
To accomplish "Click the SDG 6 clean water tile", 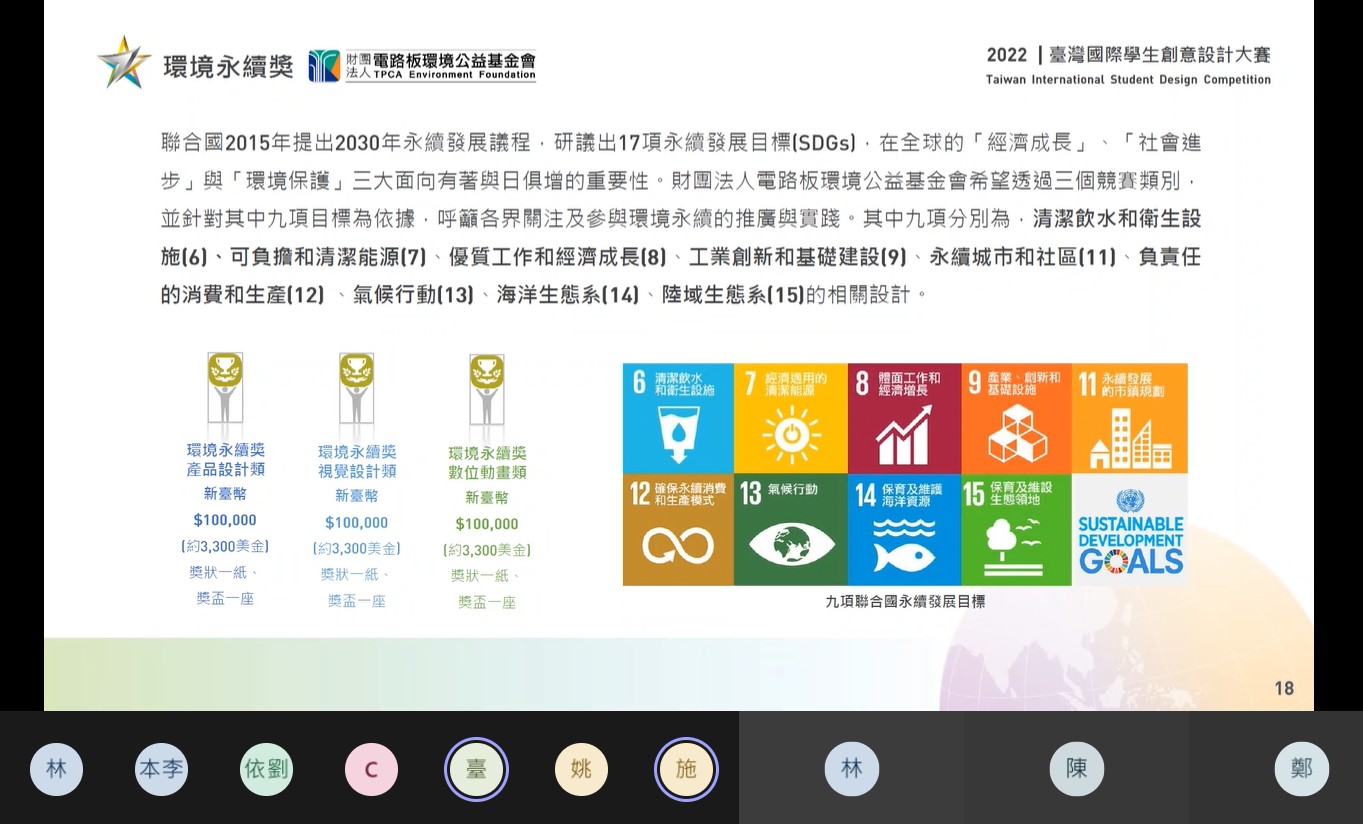I will tap(677, 418).
